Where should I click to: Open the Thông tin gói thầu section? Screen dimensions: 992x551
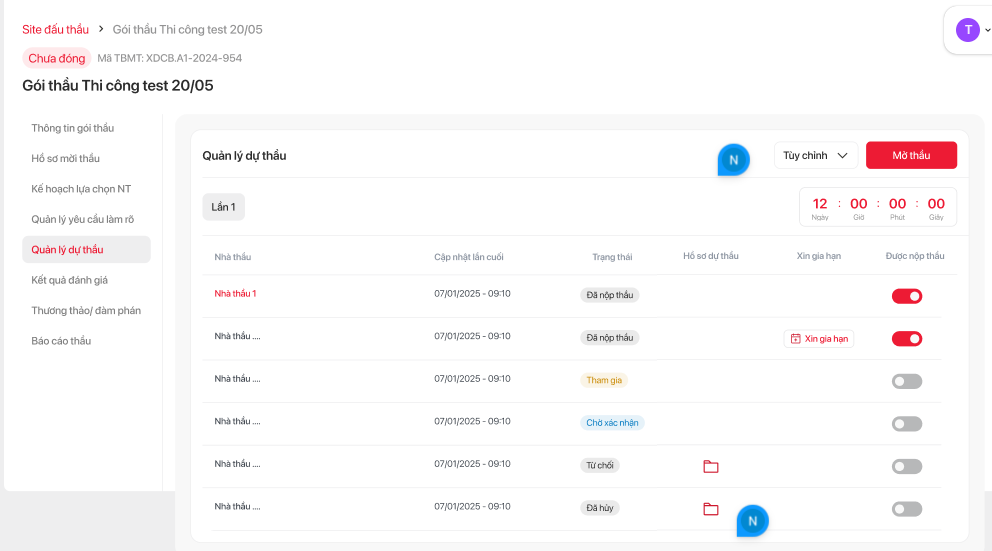[73, 128]
